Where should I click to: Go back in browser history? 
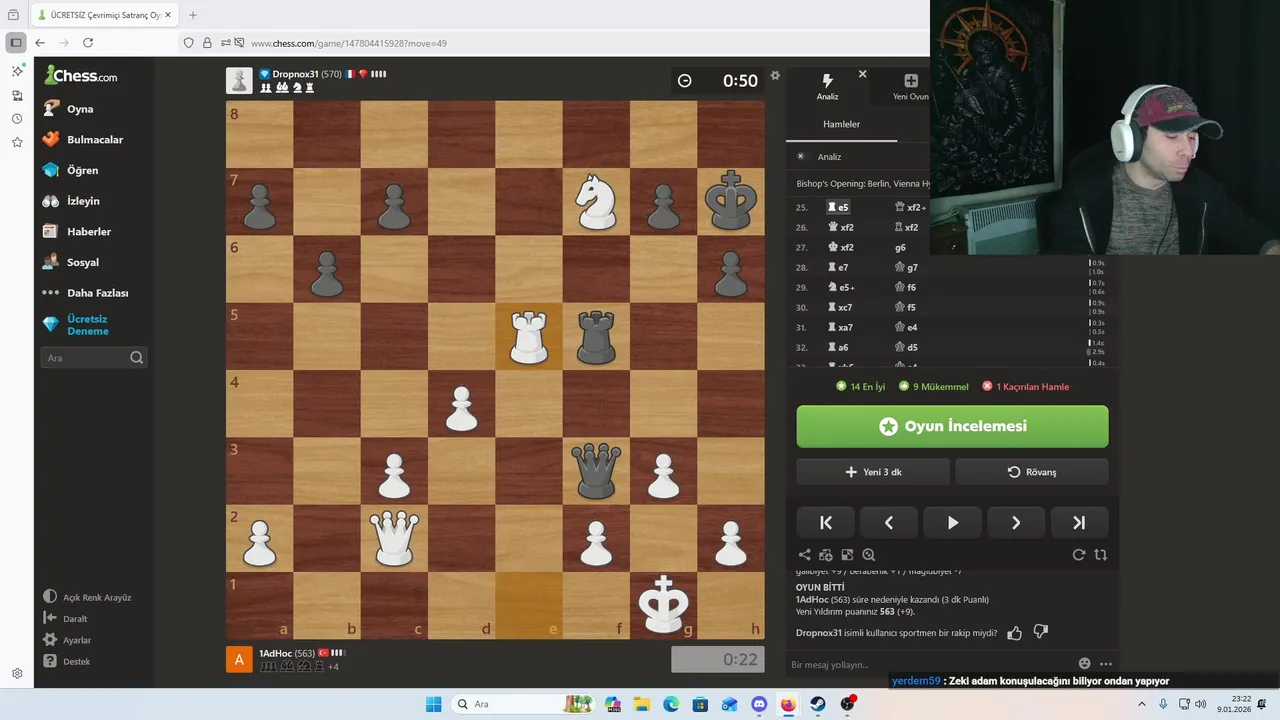pyautogui.click(x=40, y=43)
